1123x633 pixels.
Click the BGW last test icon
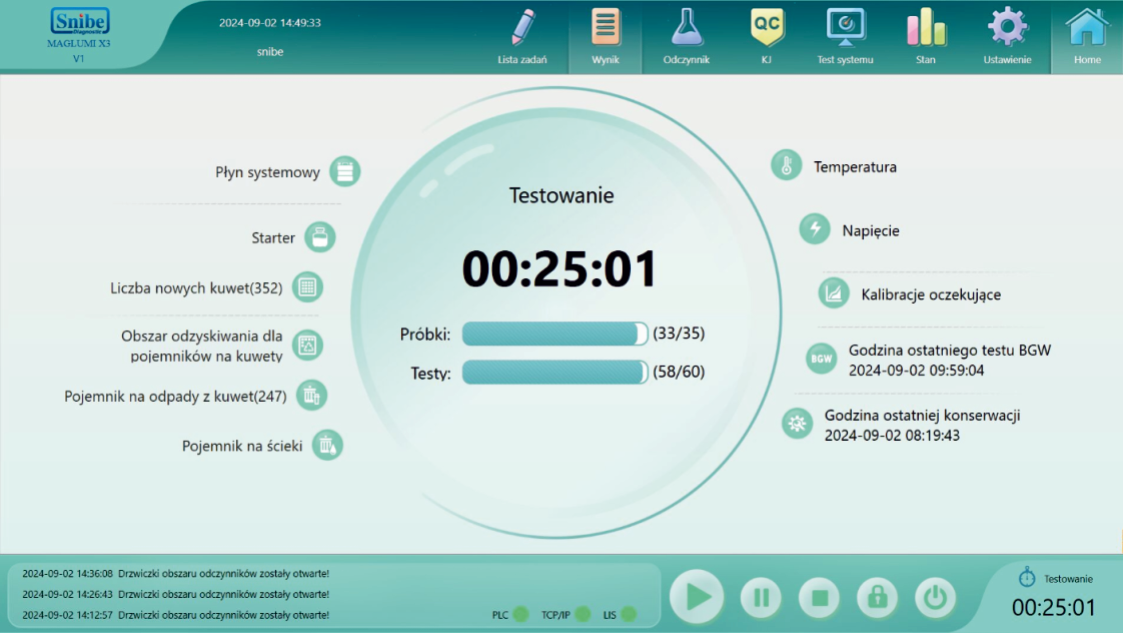click(x=822, y=358)
